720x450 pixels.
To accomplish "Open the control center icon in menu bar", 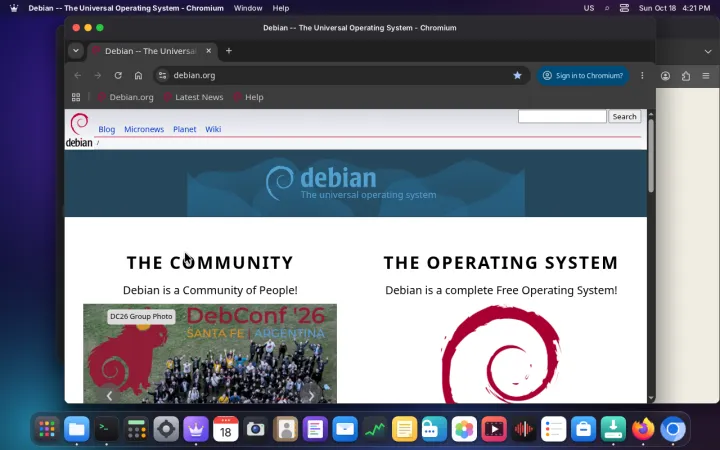I will tap(624, 8).
